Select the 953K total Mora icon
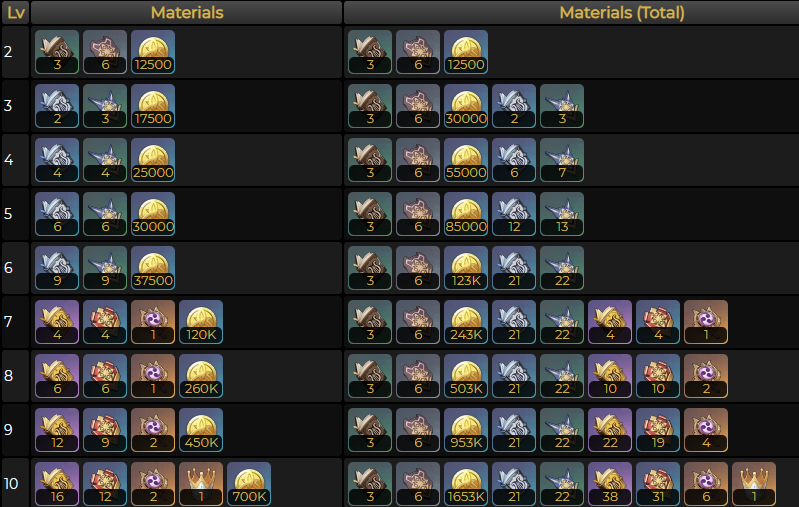The height and width of the screenshot is (507, 799). (x=466, y=430)
